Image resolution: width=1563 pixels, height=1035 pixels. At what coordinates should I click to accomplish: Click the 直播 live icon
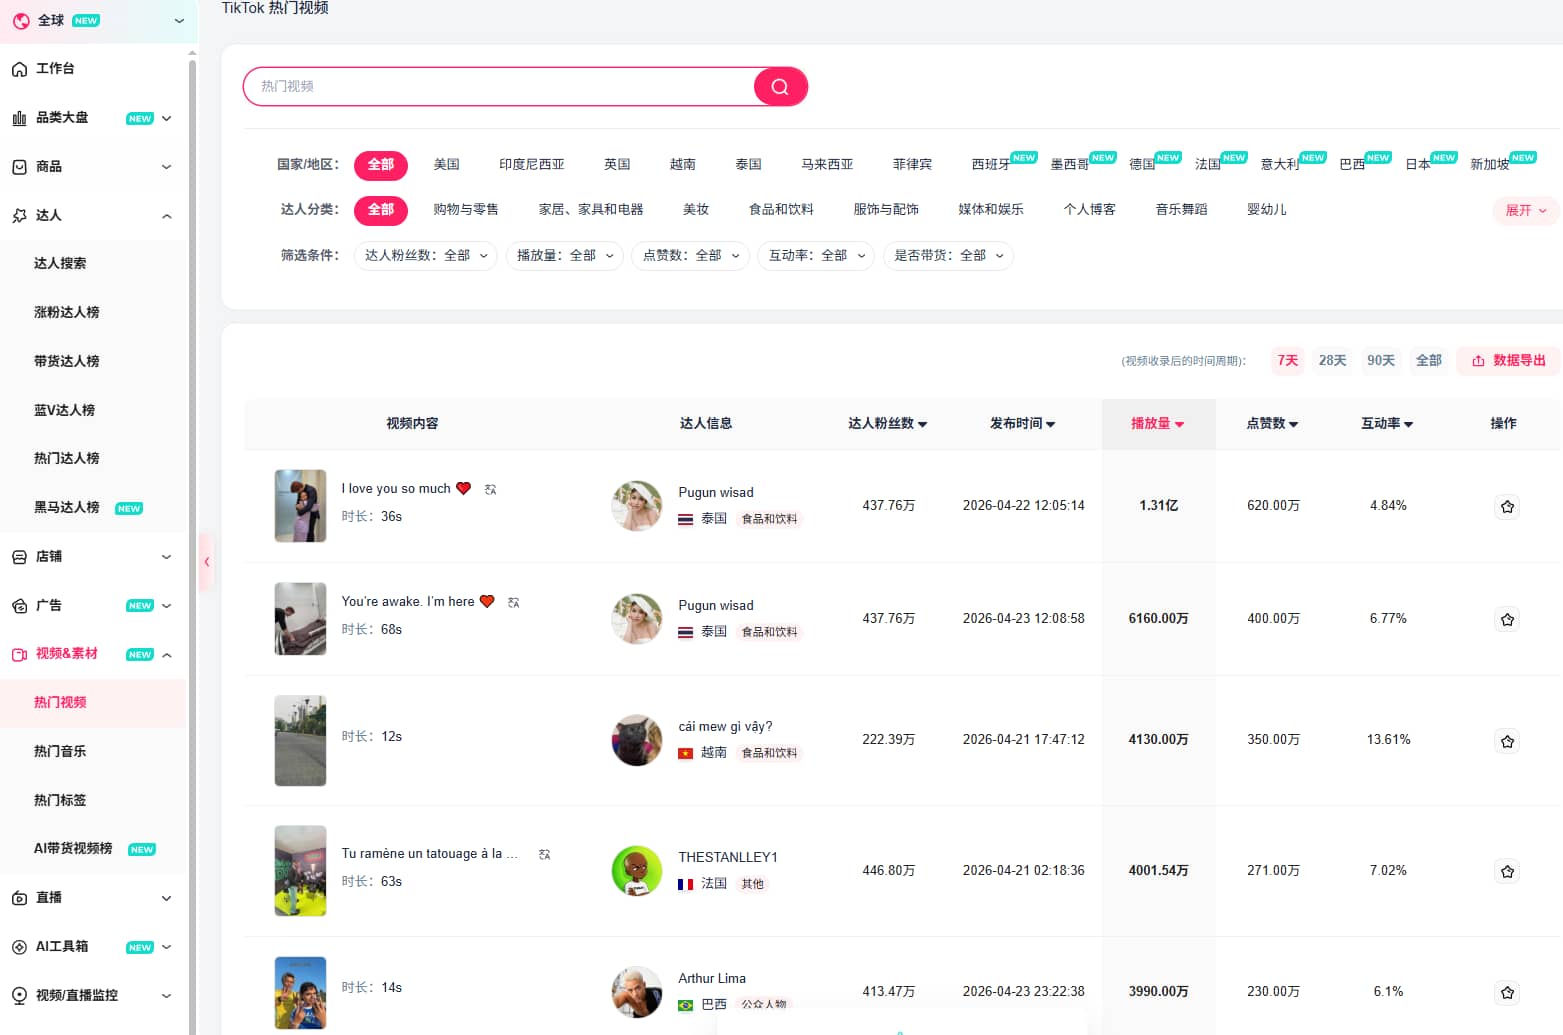(x=19, y=898)
